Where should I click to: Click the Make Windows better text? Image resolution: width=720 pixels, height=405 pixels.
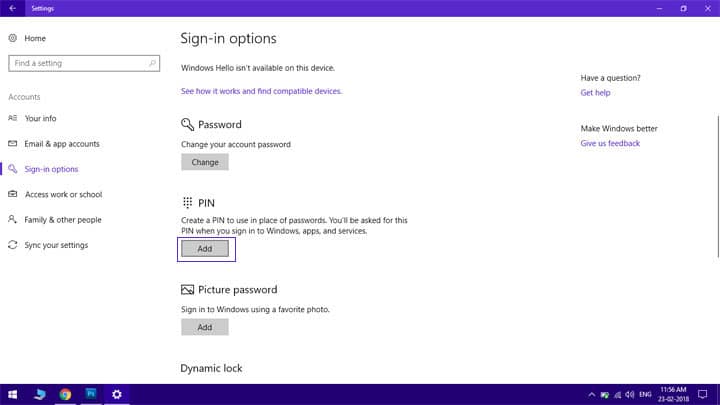click(619, 129)
